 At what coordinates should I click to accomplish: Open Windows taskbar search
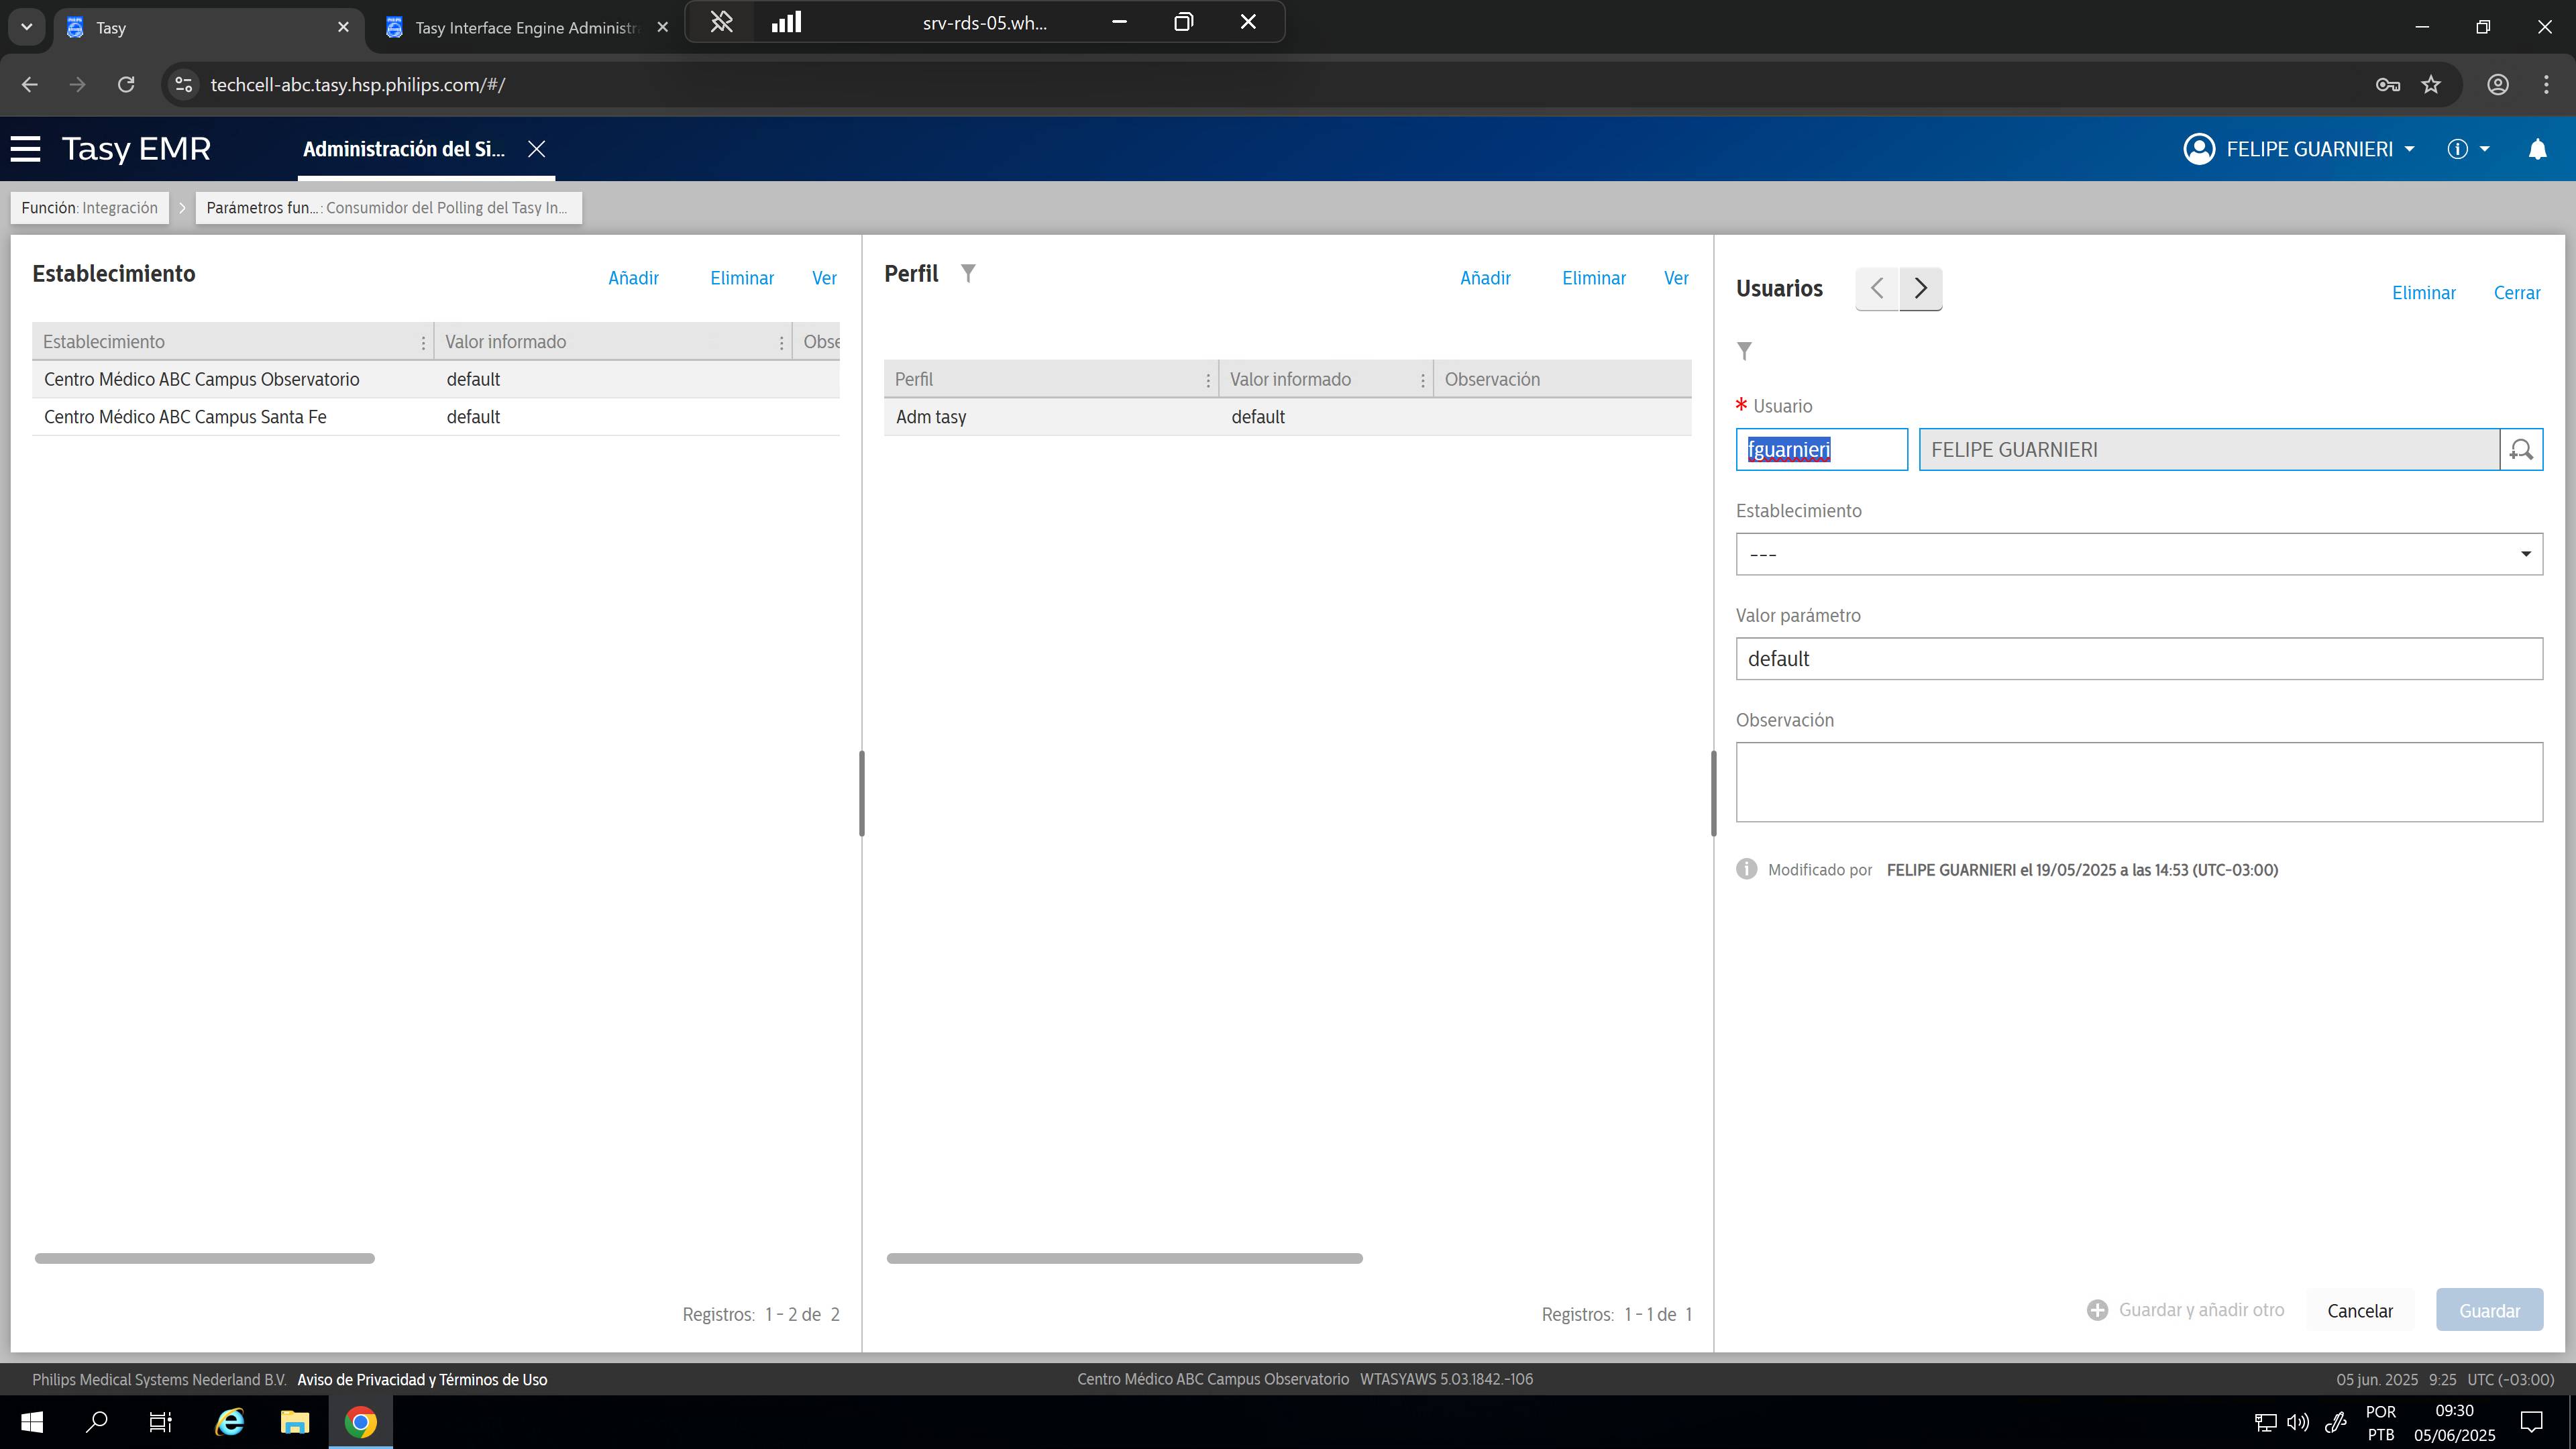coord(97,1422)
